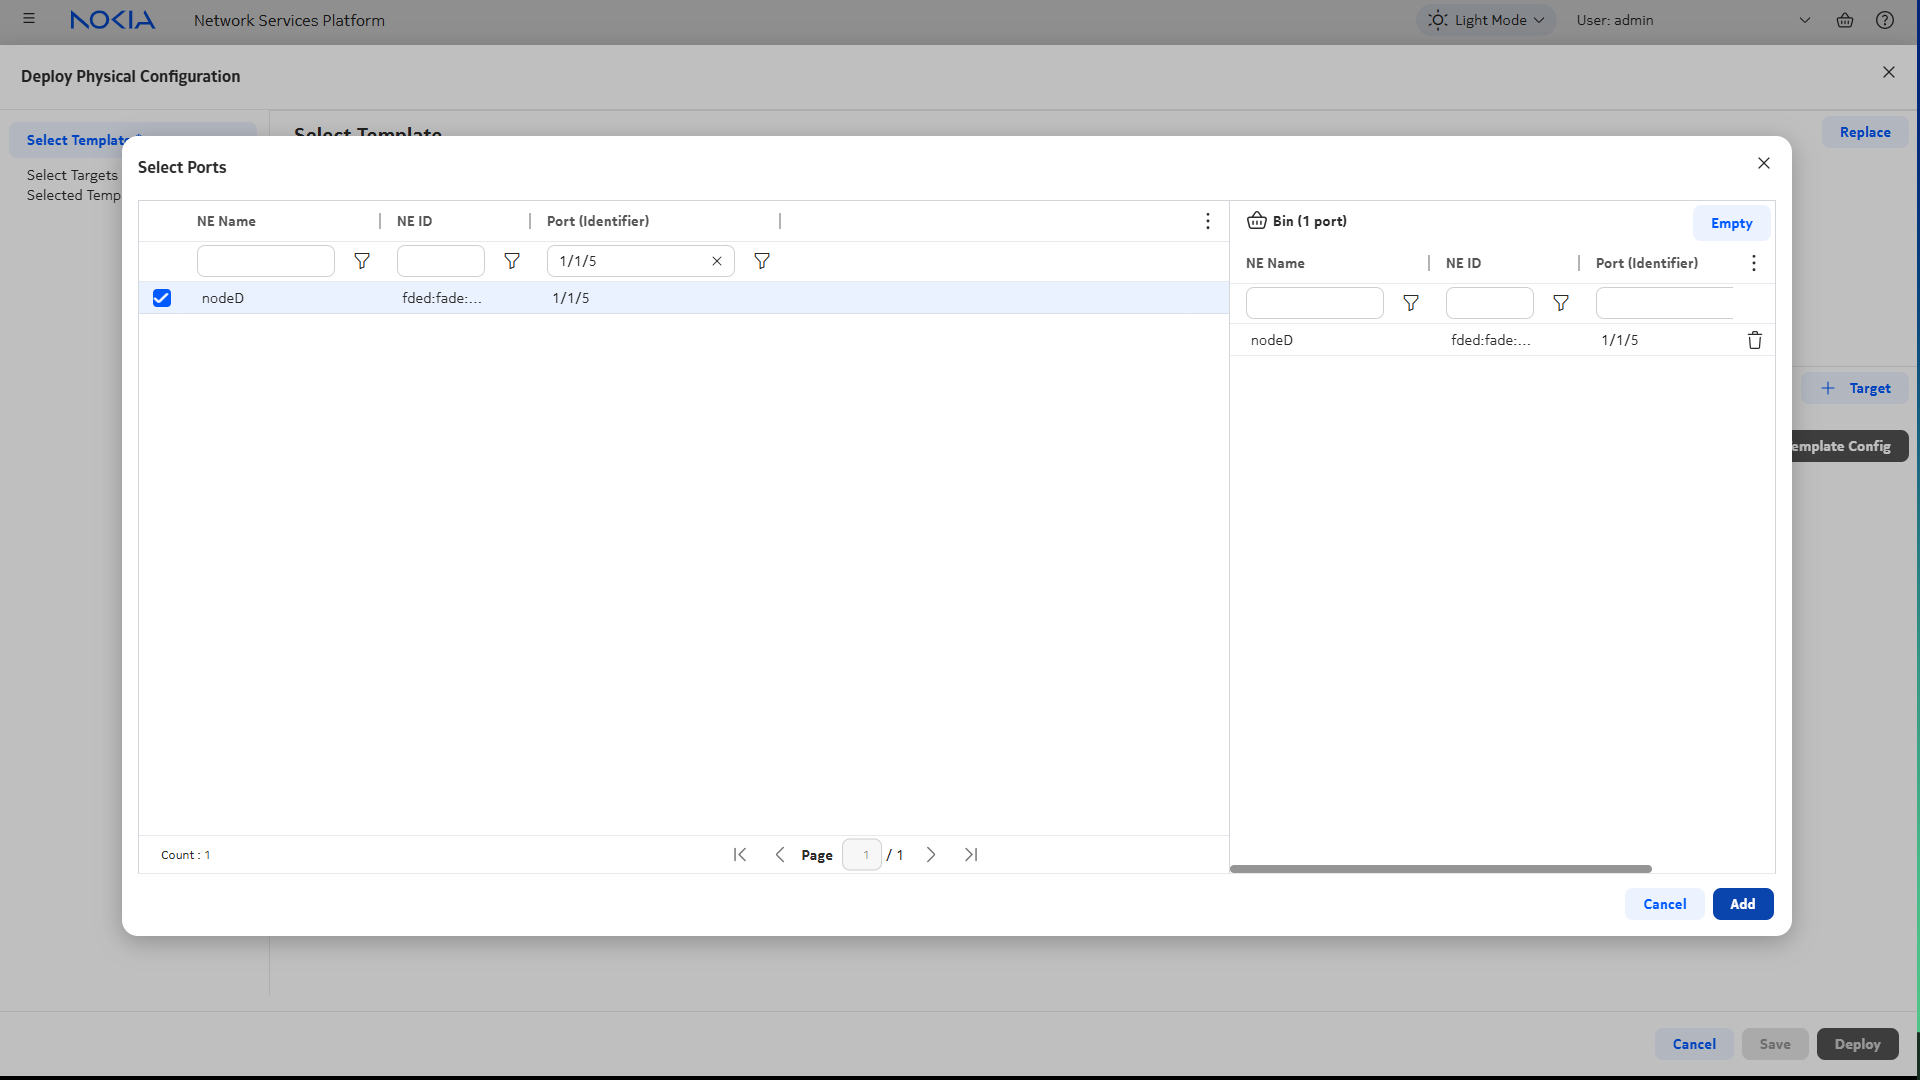Viewport: 1920px width, 1080px height.
Task: Click the Empty bin button
Action: click(x=1731, y=223)
